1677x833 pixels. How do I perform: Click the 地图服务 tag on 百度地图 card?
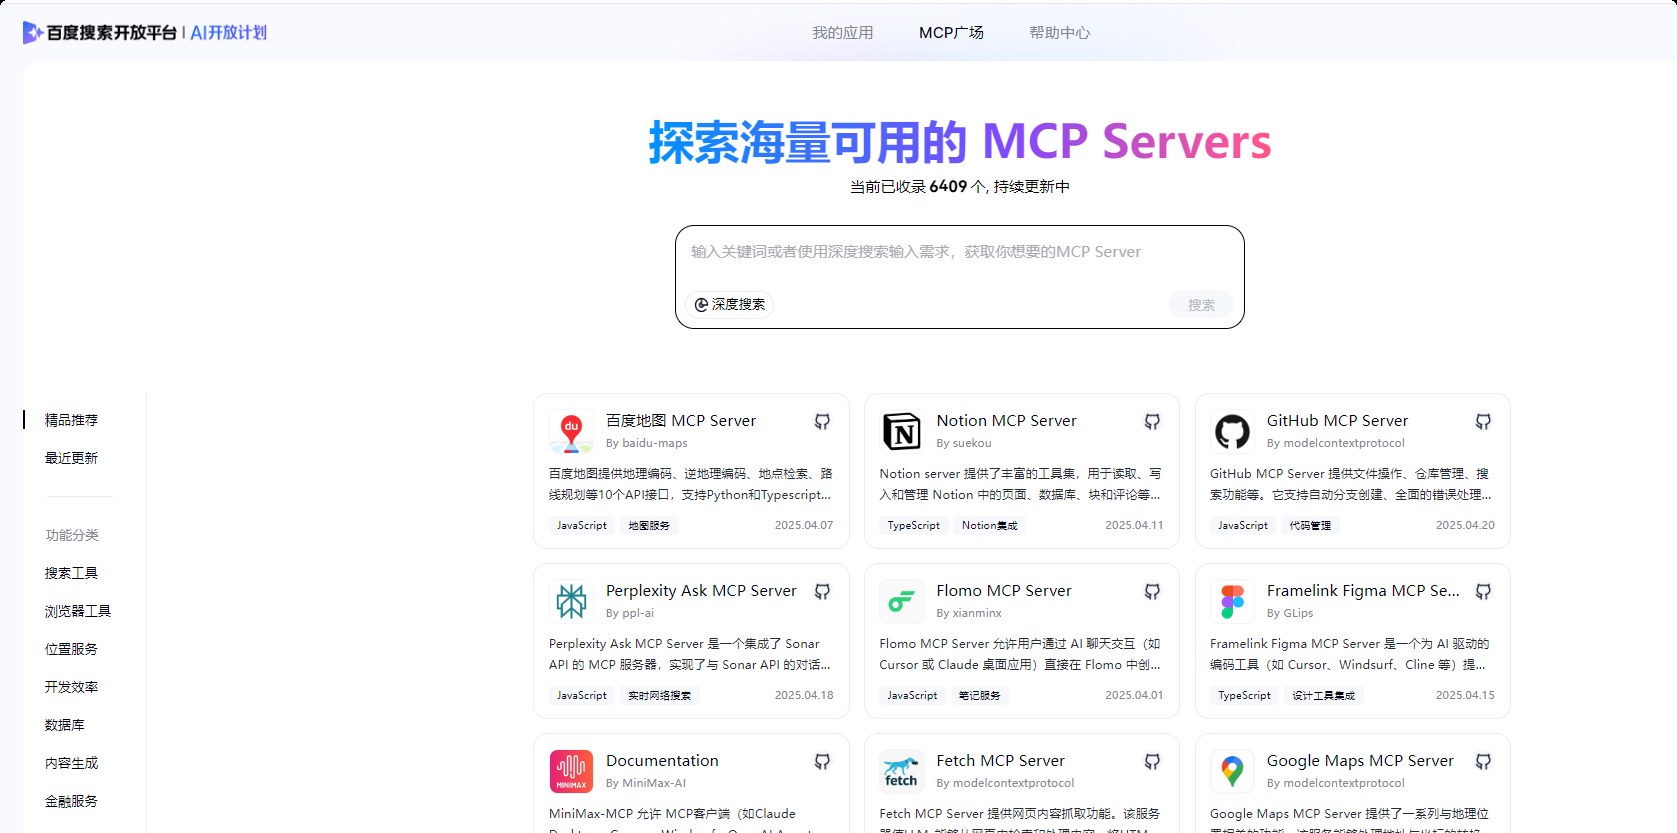click(x=649, y=525)
